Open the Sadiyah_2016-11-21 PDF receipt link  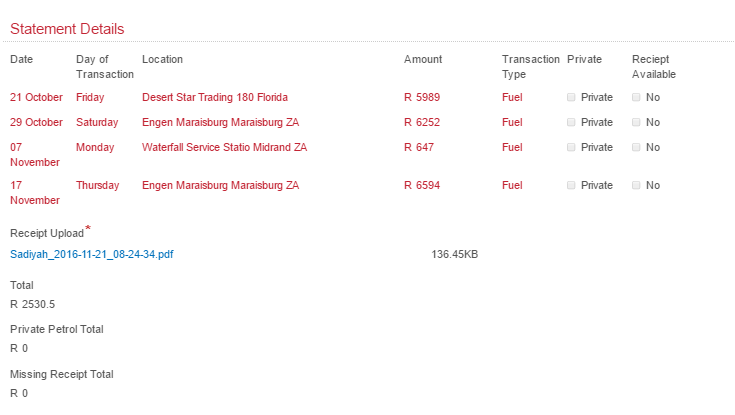click(92, 254)
